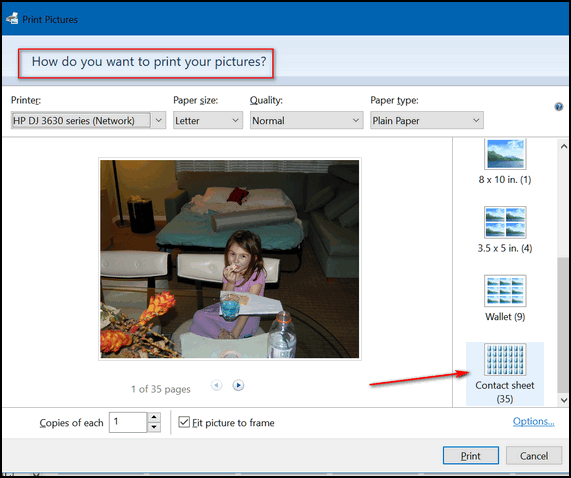Image resolution: width=571 pixels, height=478 pixels.
Task: Expand the Paper type Plain Paper dropdown
Action: [x=427, y=120]
